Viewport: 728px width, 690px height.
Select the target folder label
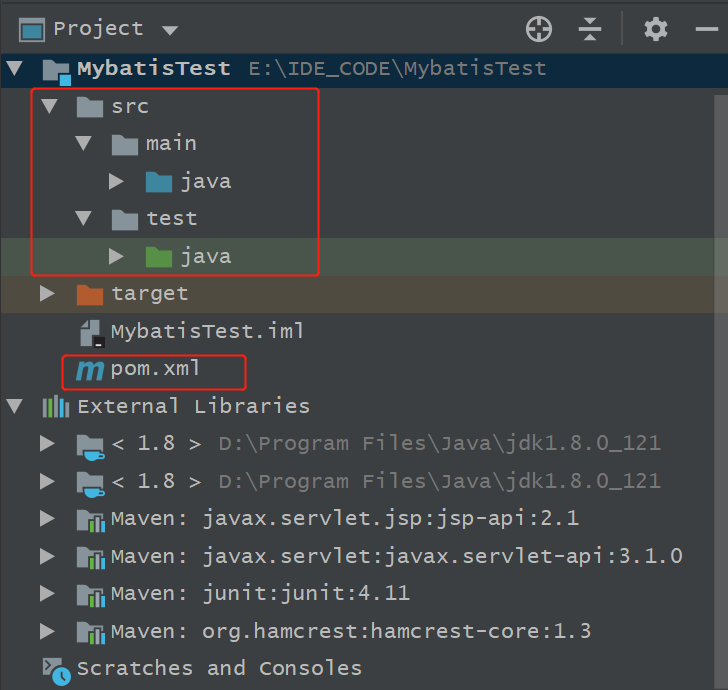pos(150,294)
